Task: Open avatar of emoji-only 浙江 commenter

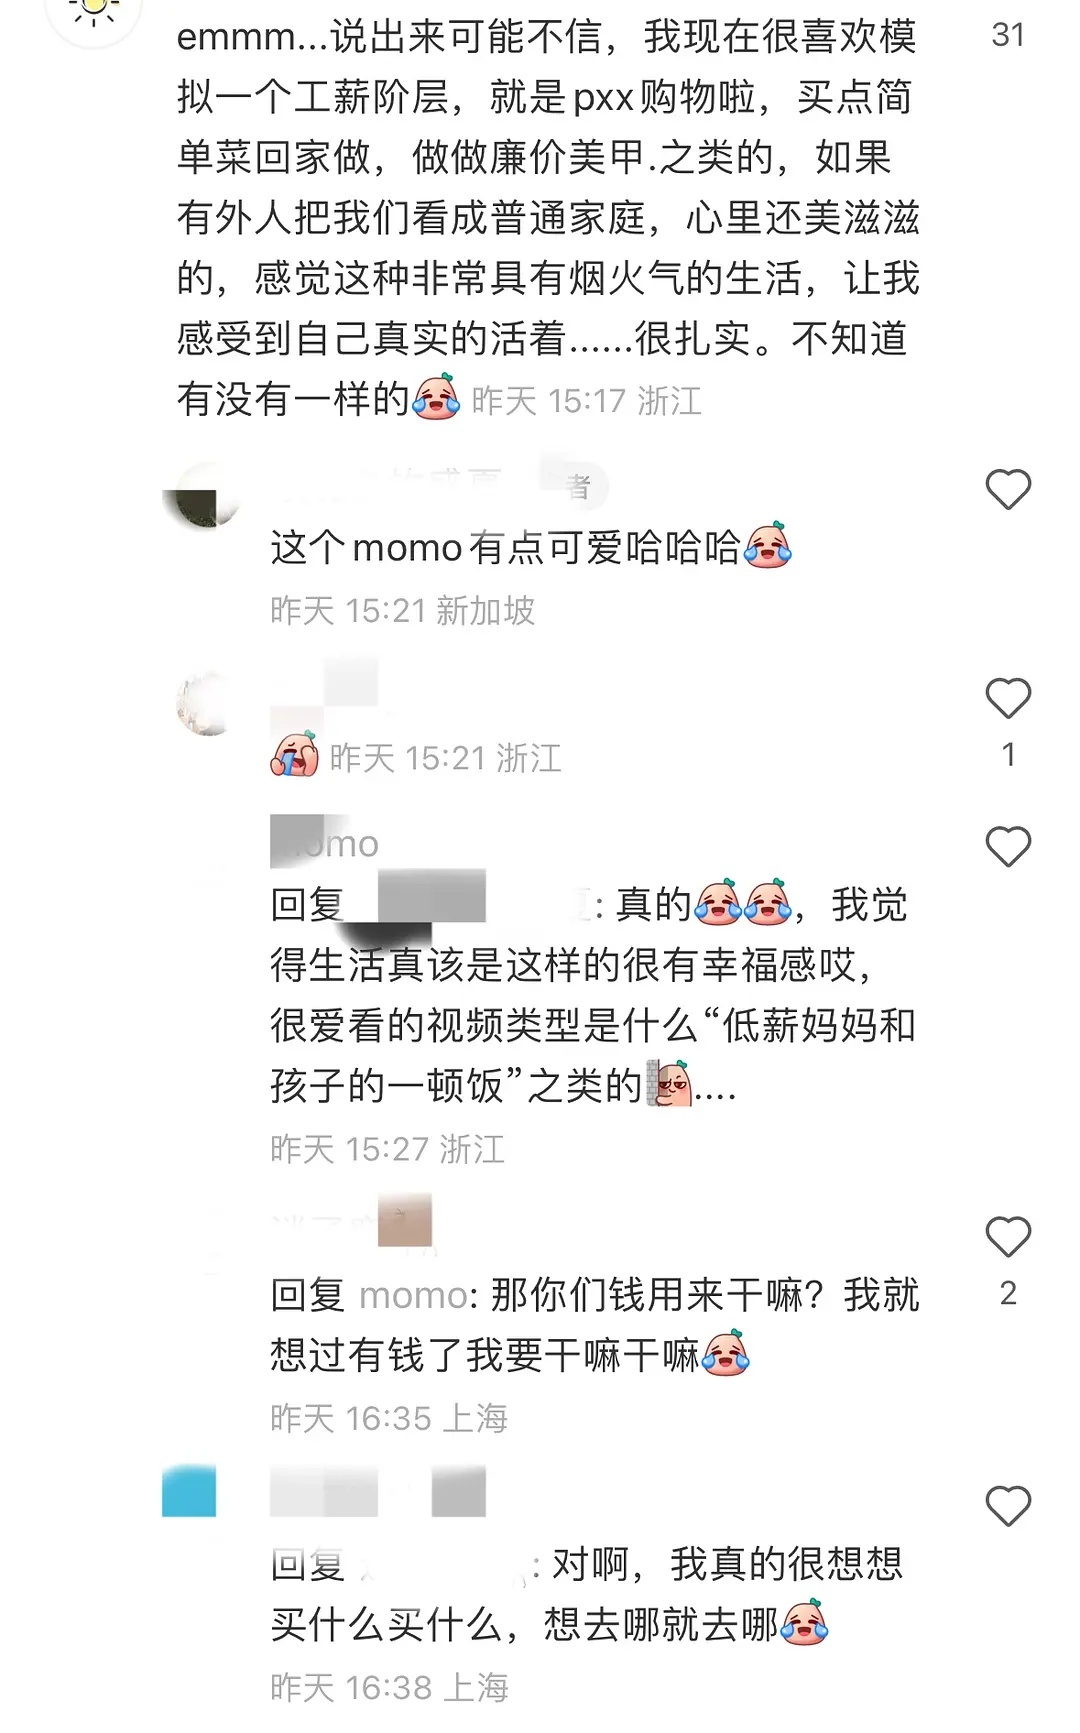Action: click(x=204, y=704)
